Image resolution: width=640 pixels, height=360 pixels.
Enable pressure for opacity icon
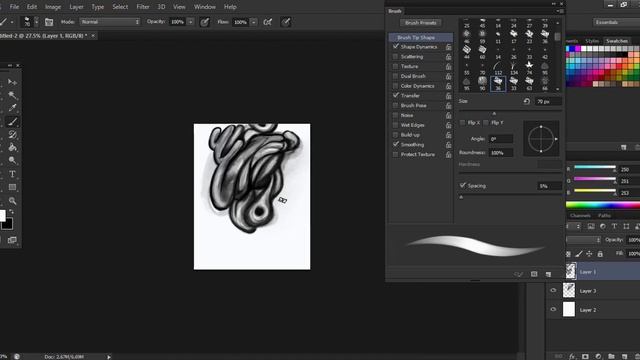[x=204, y=22]
